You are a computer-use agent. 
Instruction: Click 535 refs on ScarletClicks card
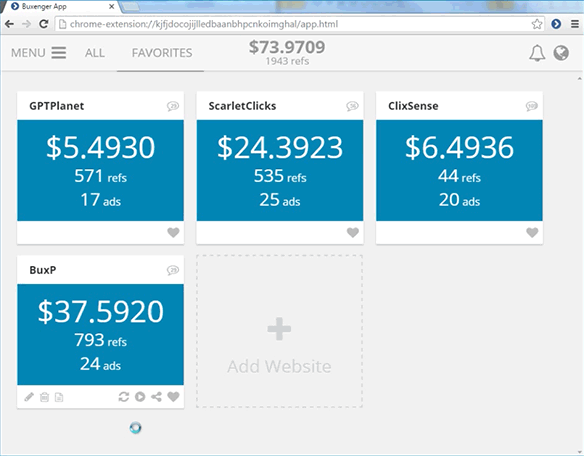click(280, 176)
